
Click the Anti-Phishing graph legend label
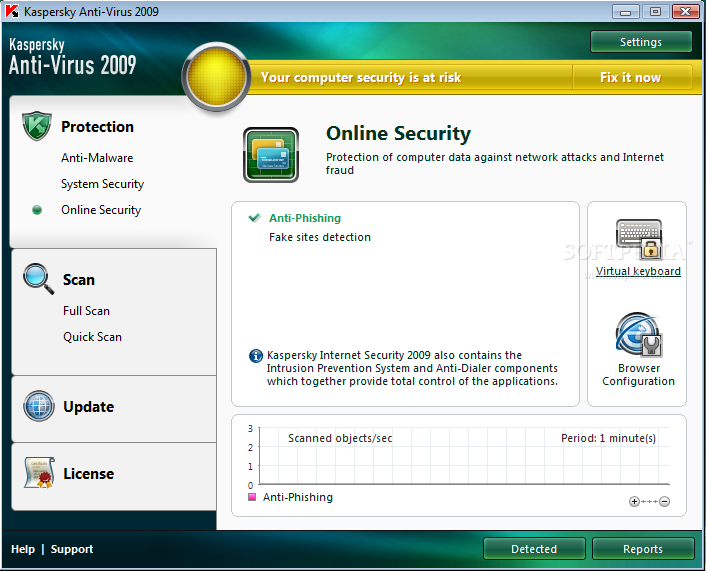(x=298, y=497)
